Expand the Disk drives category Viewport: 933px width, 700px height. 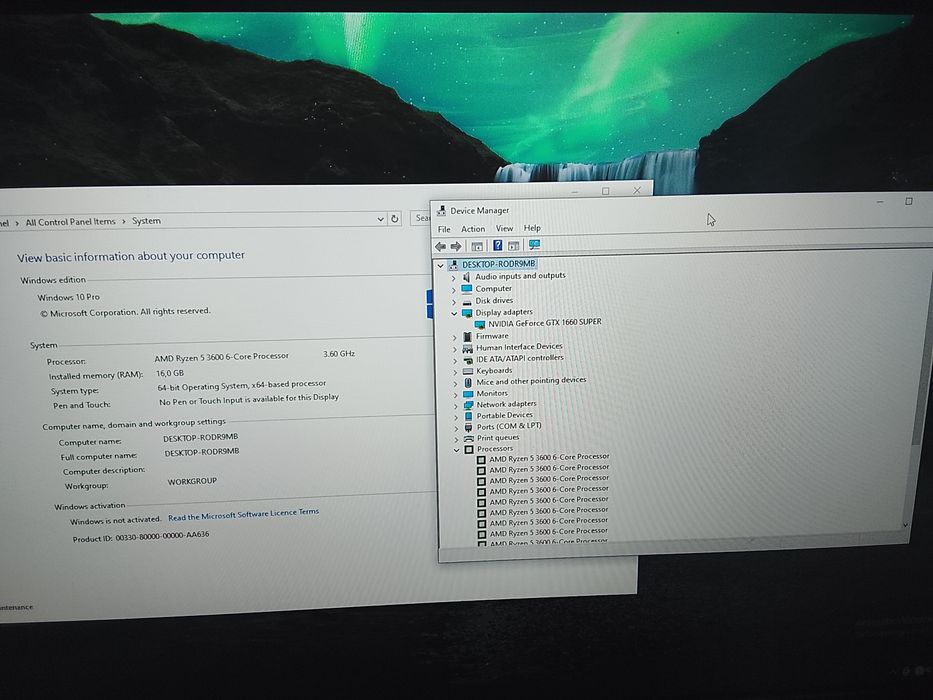(x=454, y=302)
